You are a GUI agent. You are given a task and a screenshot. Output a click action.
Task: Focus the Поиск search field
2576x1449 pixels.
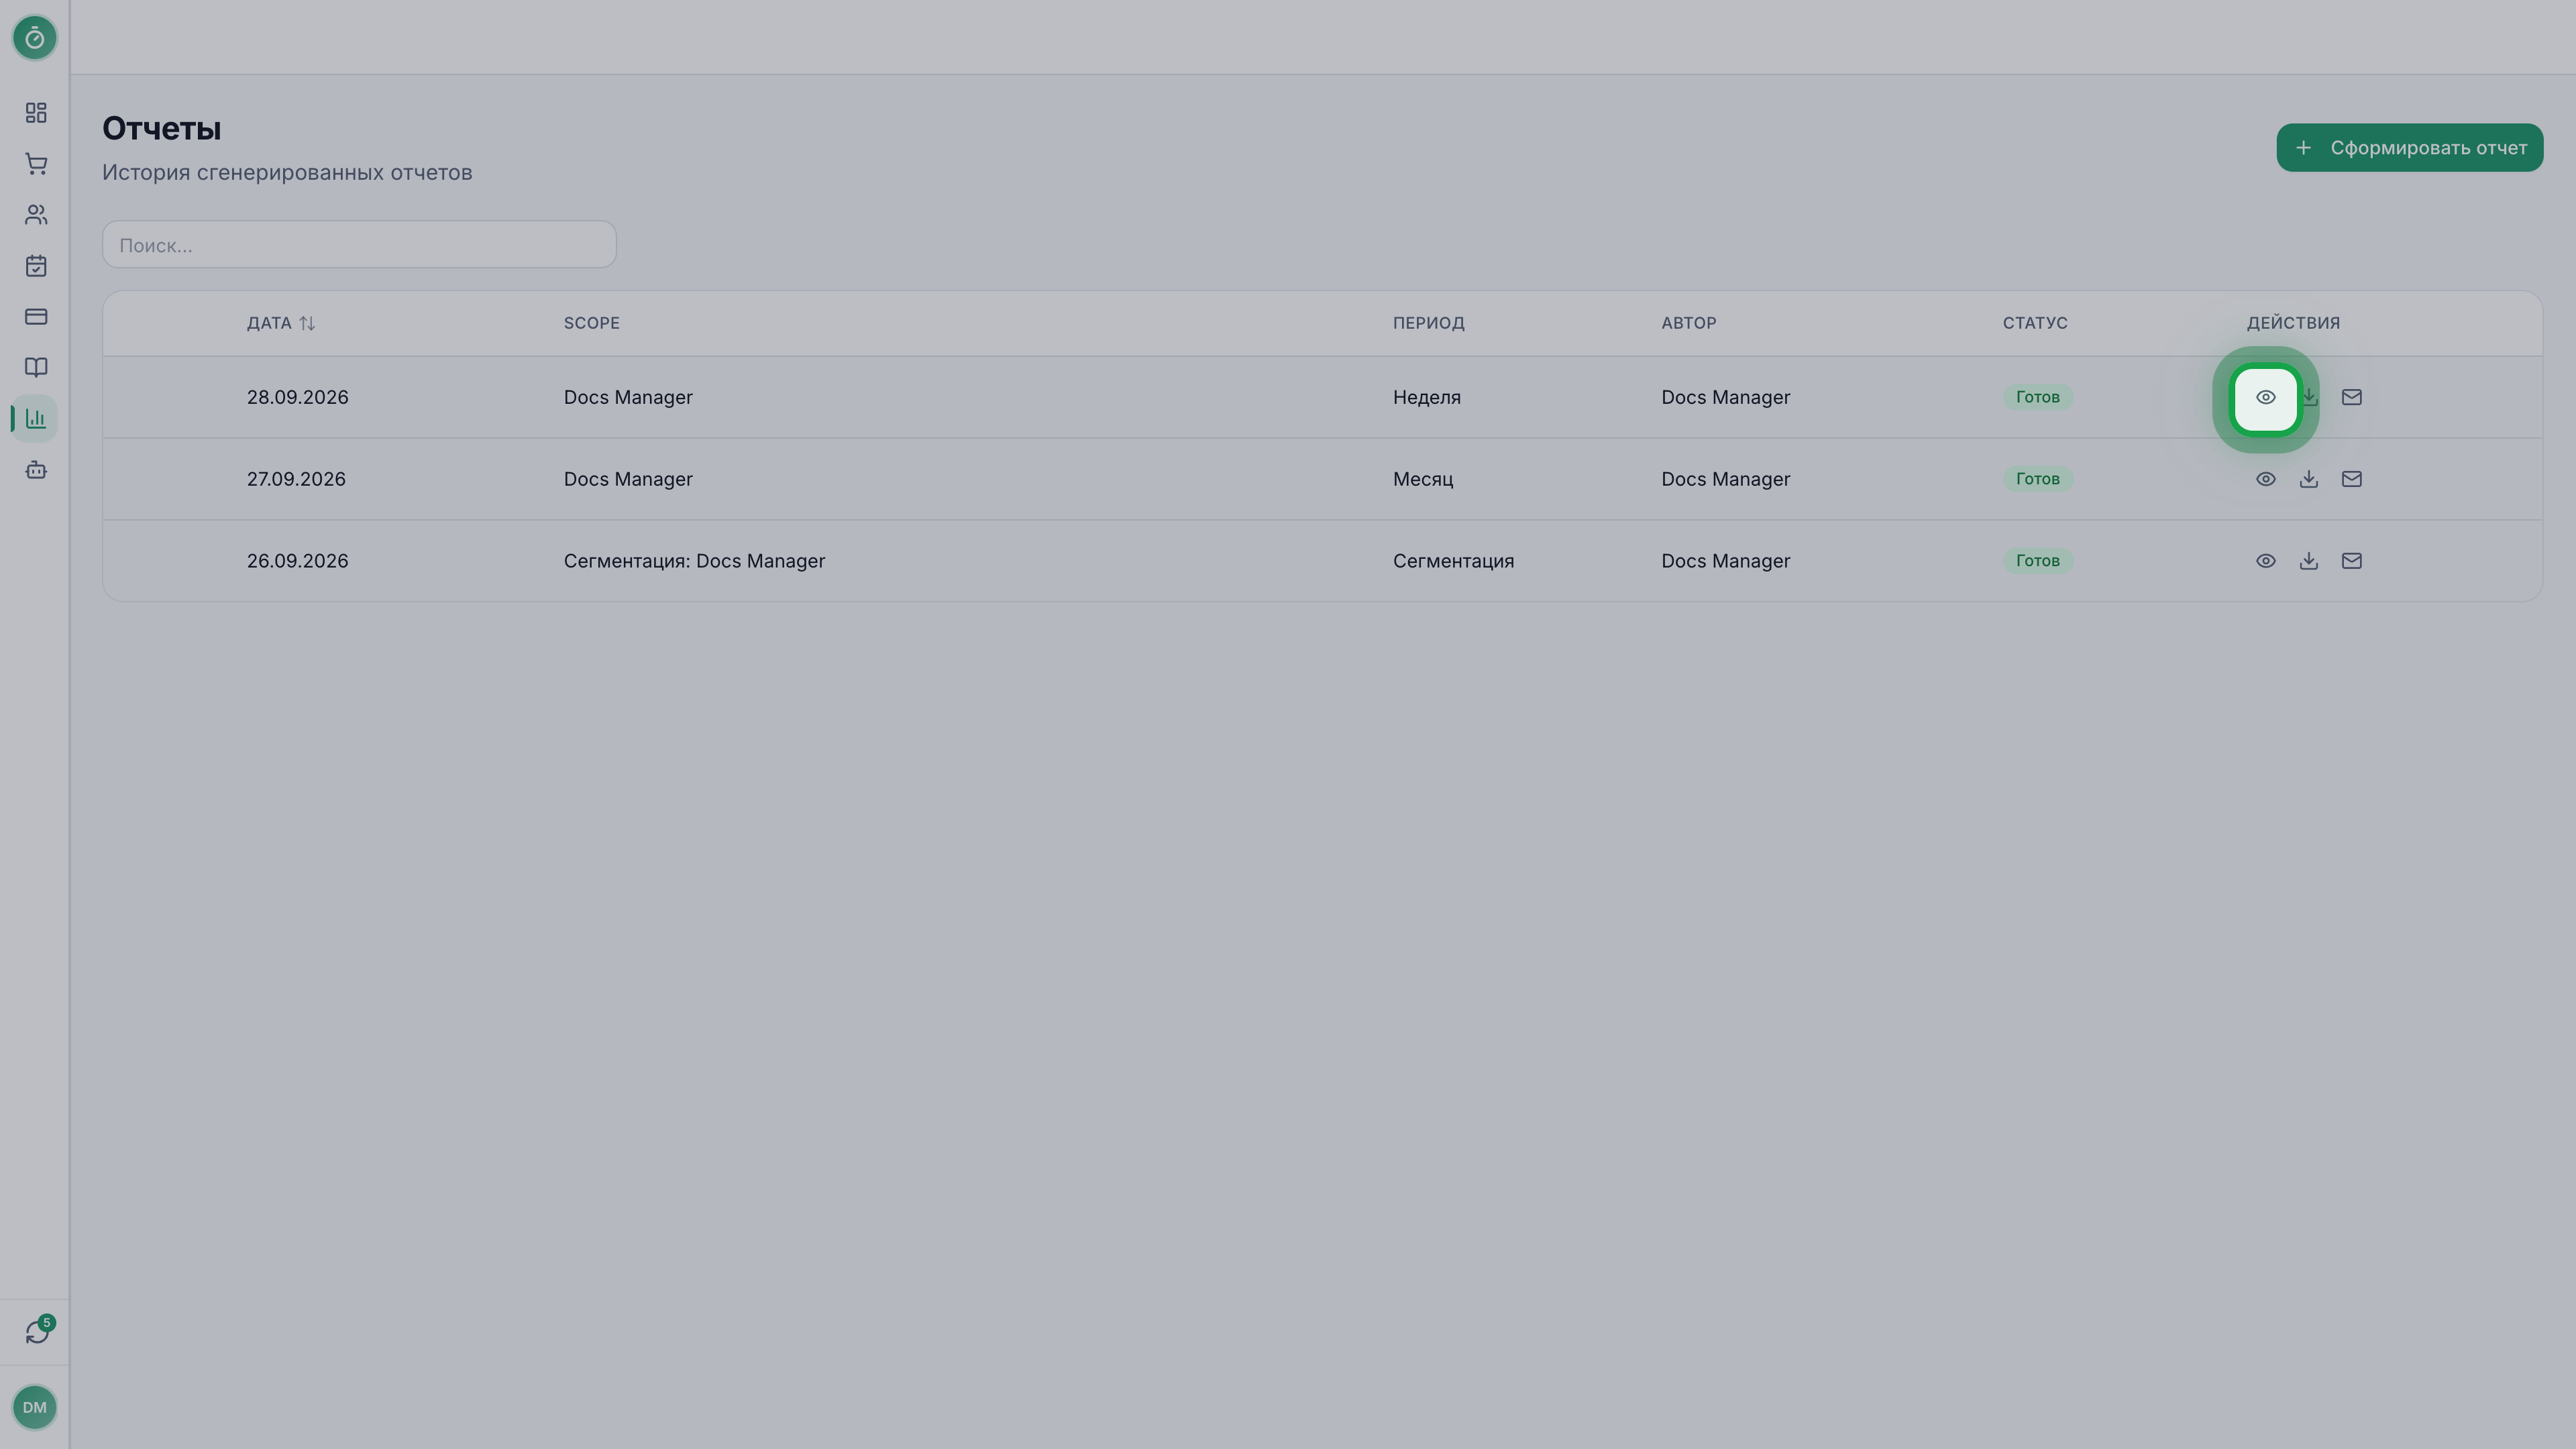(x=359, y=245)
